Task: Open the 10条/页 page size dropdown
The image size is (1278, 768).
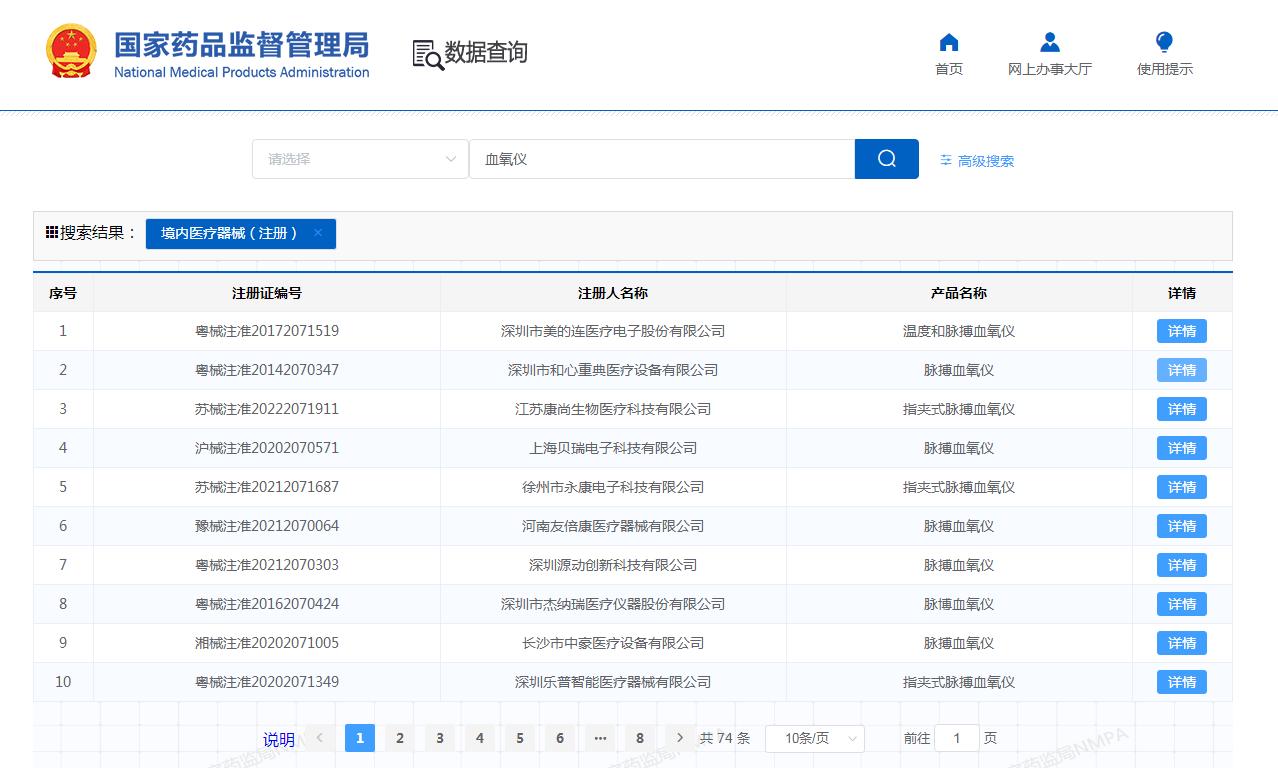Action: pos(814,739)
